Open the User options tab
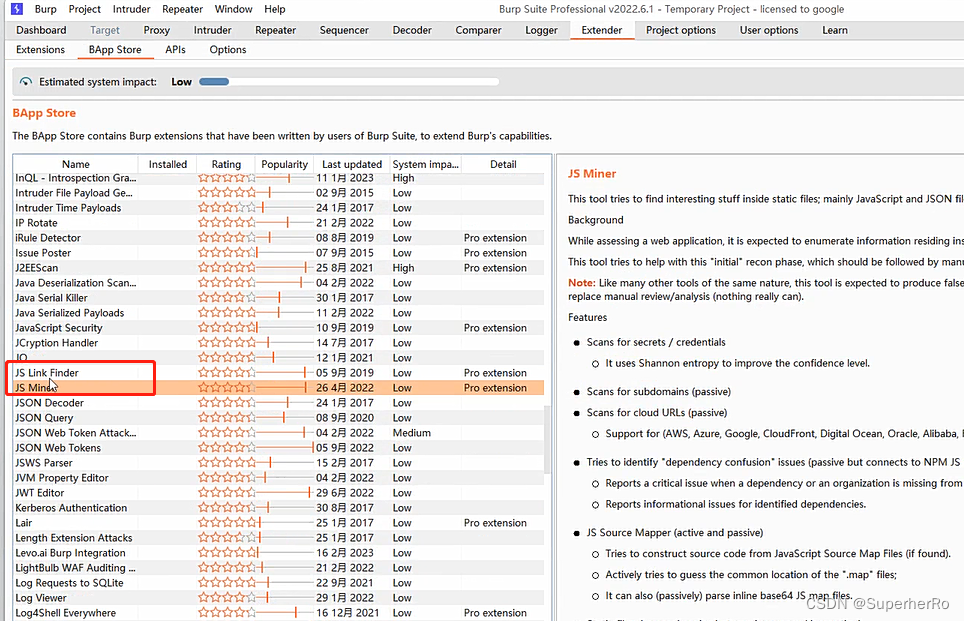 (769, 30)
